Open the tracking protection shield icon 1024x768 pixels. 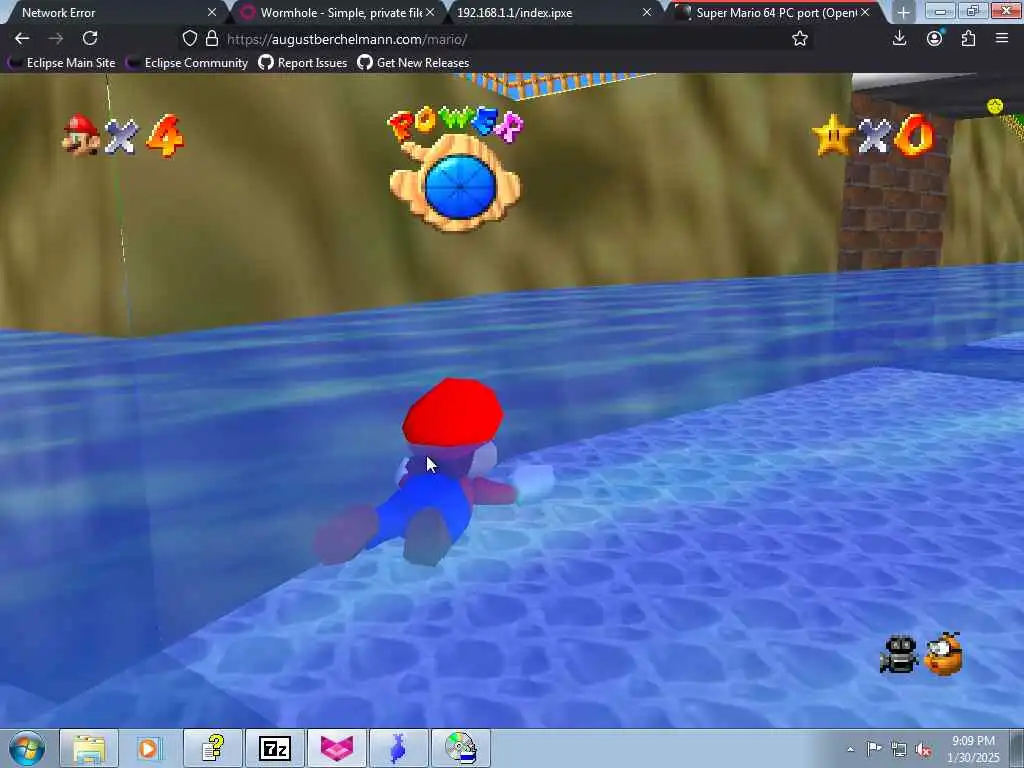[x=189, y=39]
